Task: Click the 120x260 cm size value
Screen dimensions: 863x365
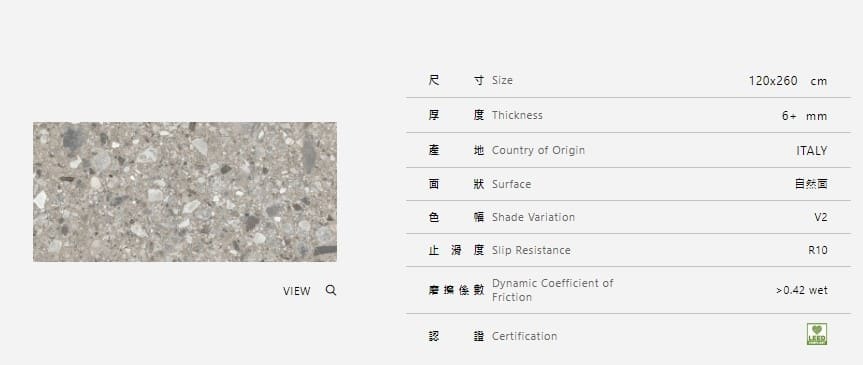Action: click(788, 81)
